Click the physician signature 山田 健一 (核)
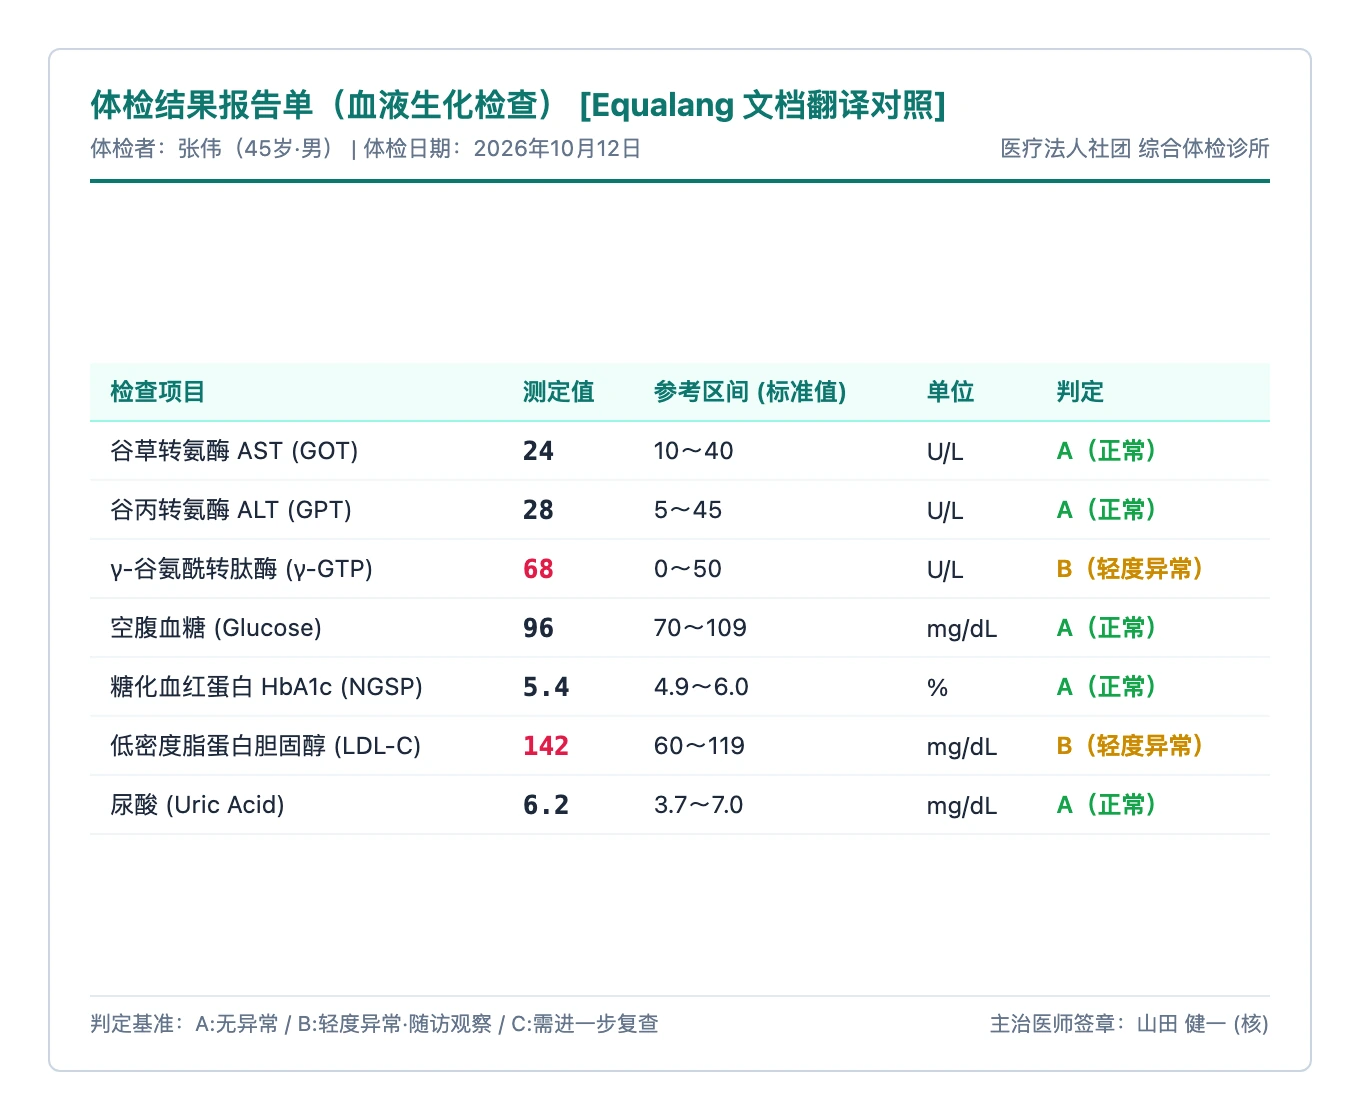 [1203, 1024]
